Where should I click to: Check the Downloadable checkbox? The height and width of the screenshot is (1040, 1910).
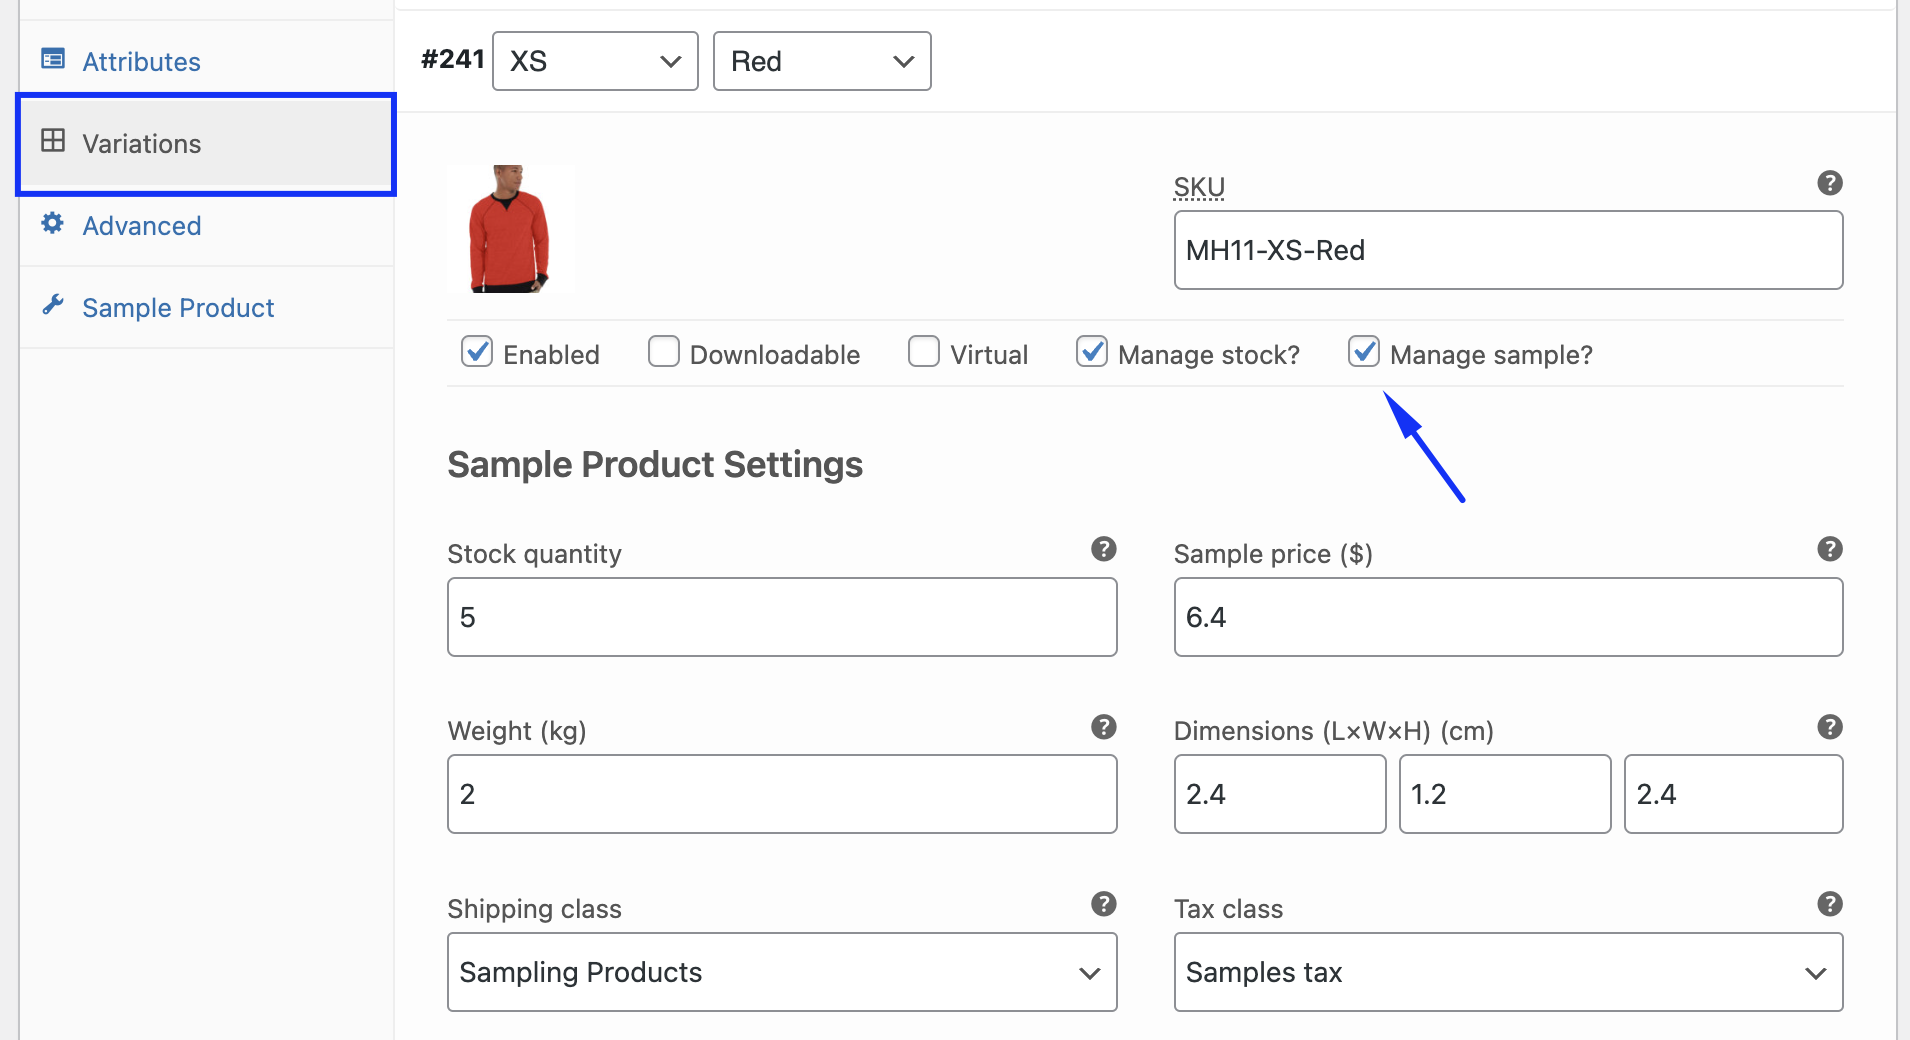tap(664, 352)
